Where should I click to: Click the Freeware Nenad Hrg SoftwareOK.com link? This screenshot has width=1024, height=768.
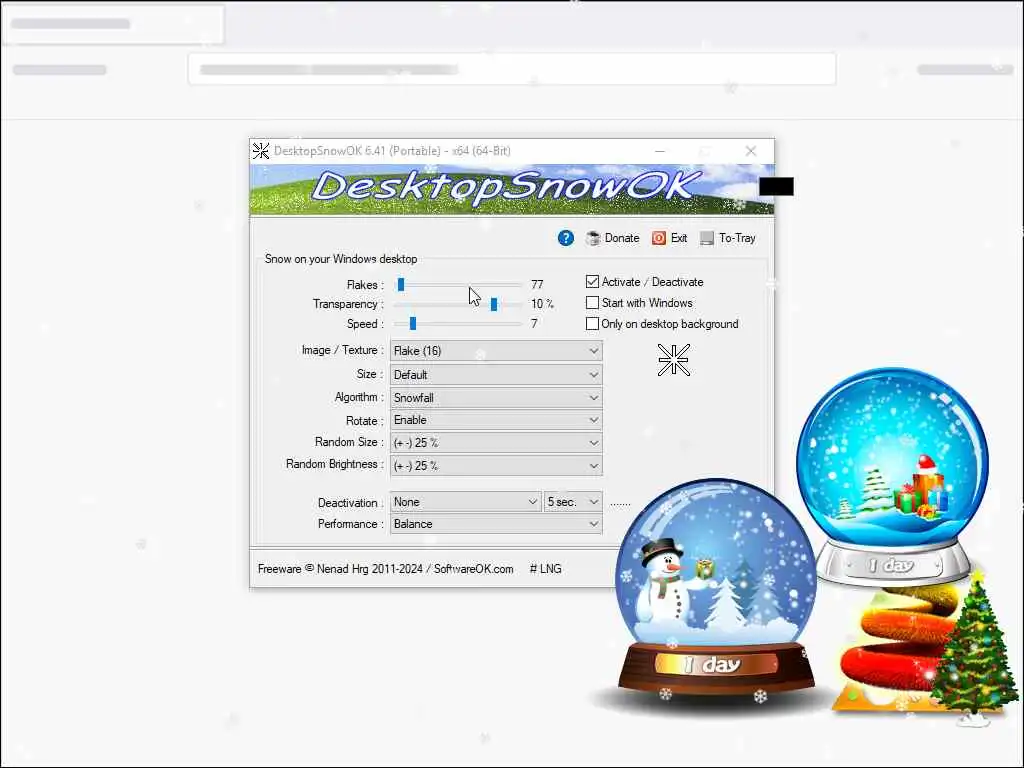(x=385, y=569)
